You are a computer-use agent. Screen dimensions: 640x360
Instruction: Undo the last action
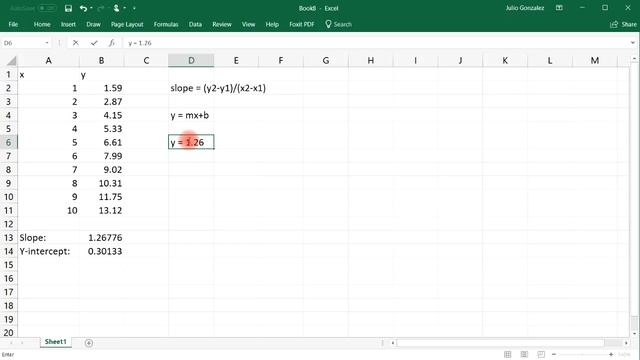tap(83, 8)
